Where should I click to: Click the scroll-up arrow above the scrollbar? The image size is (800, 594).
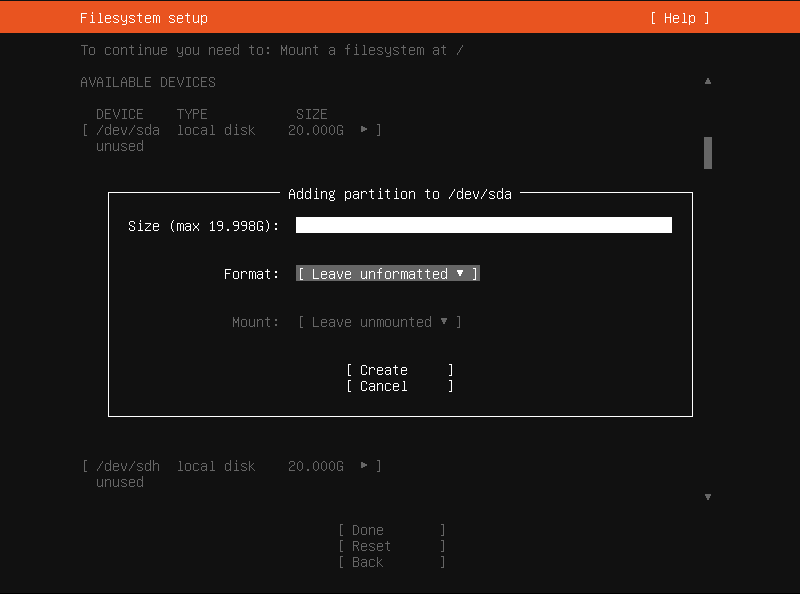click(708, 80)
